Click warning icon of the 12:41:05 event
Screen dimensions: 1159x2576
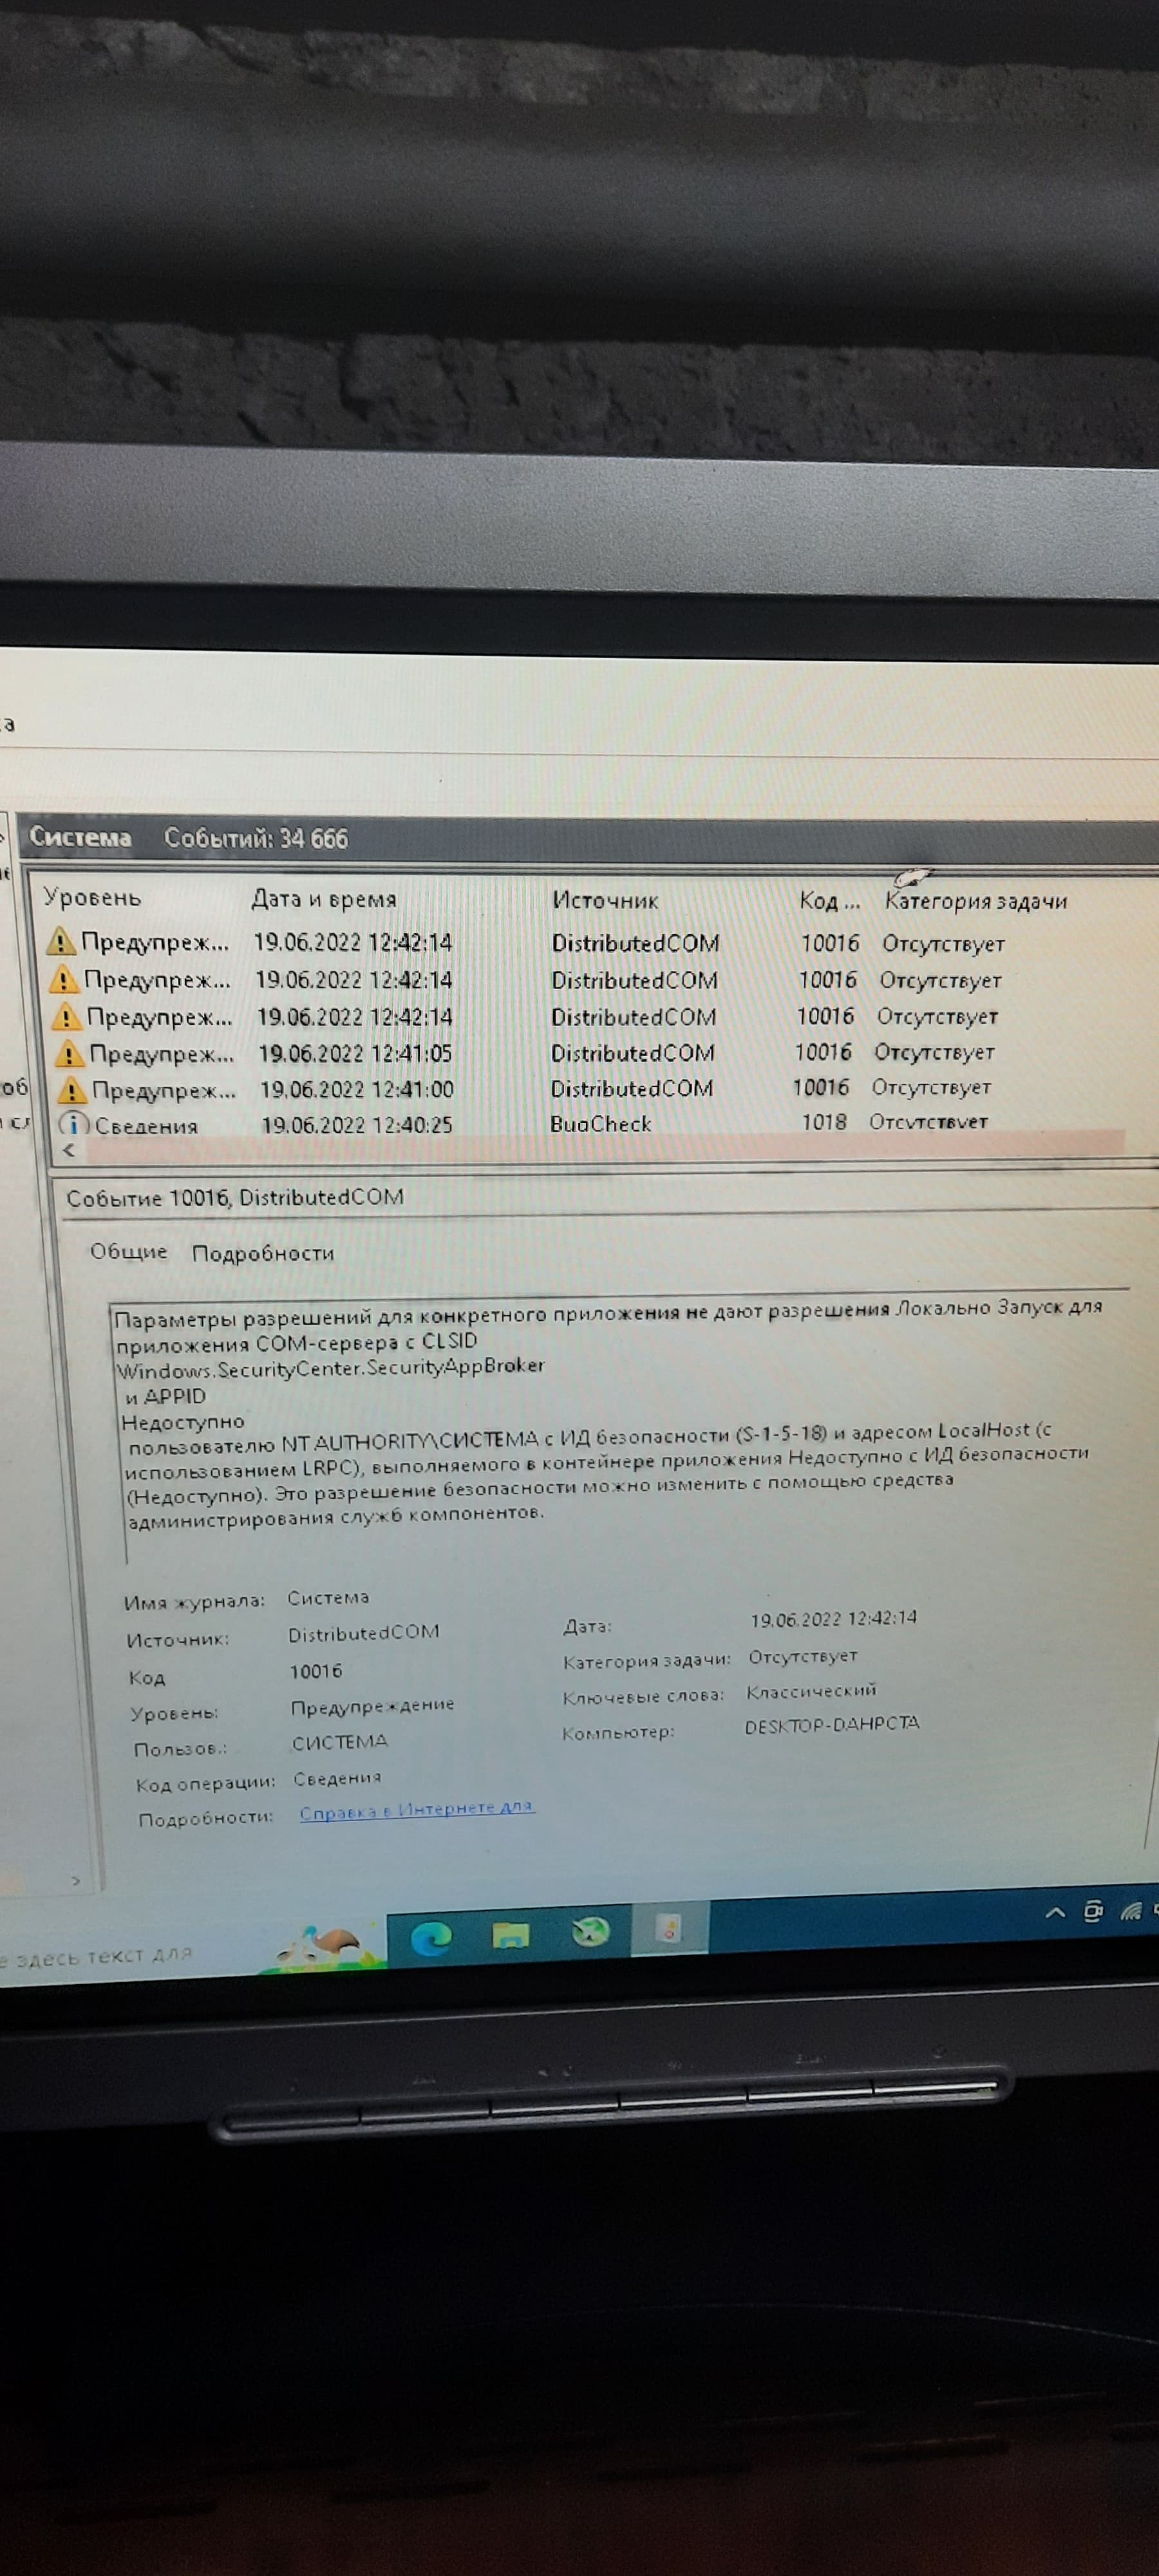68,1053
